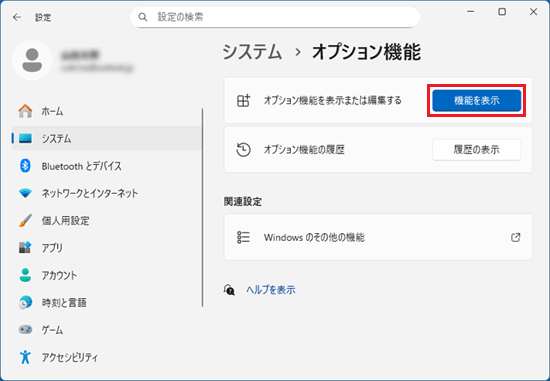Open ネットワークとインターネット settings
550x381 pixels.
pos(107,193)
